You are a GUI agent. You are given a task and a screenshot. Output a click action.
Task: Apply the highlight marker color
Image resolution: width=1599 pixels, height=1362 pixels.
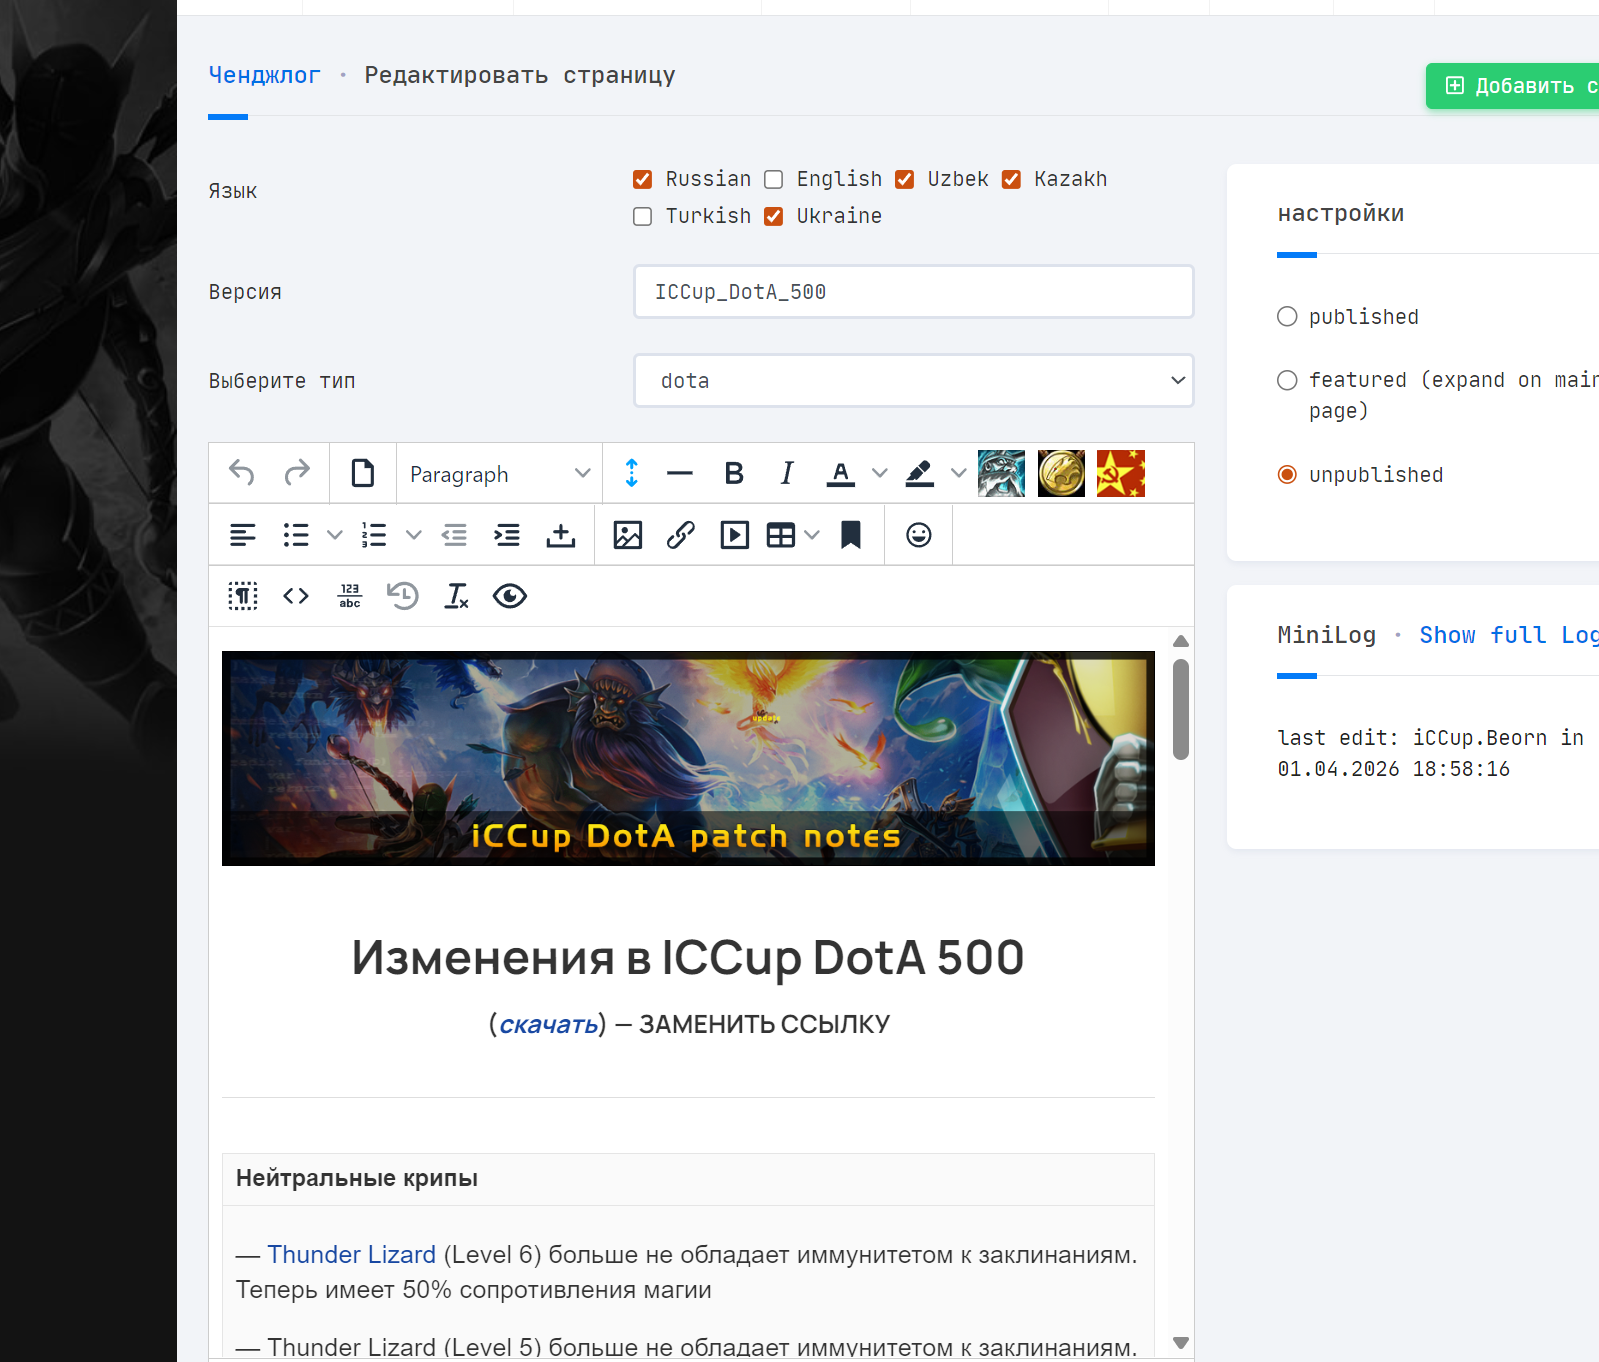[x=920, y=473]
